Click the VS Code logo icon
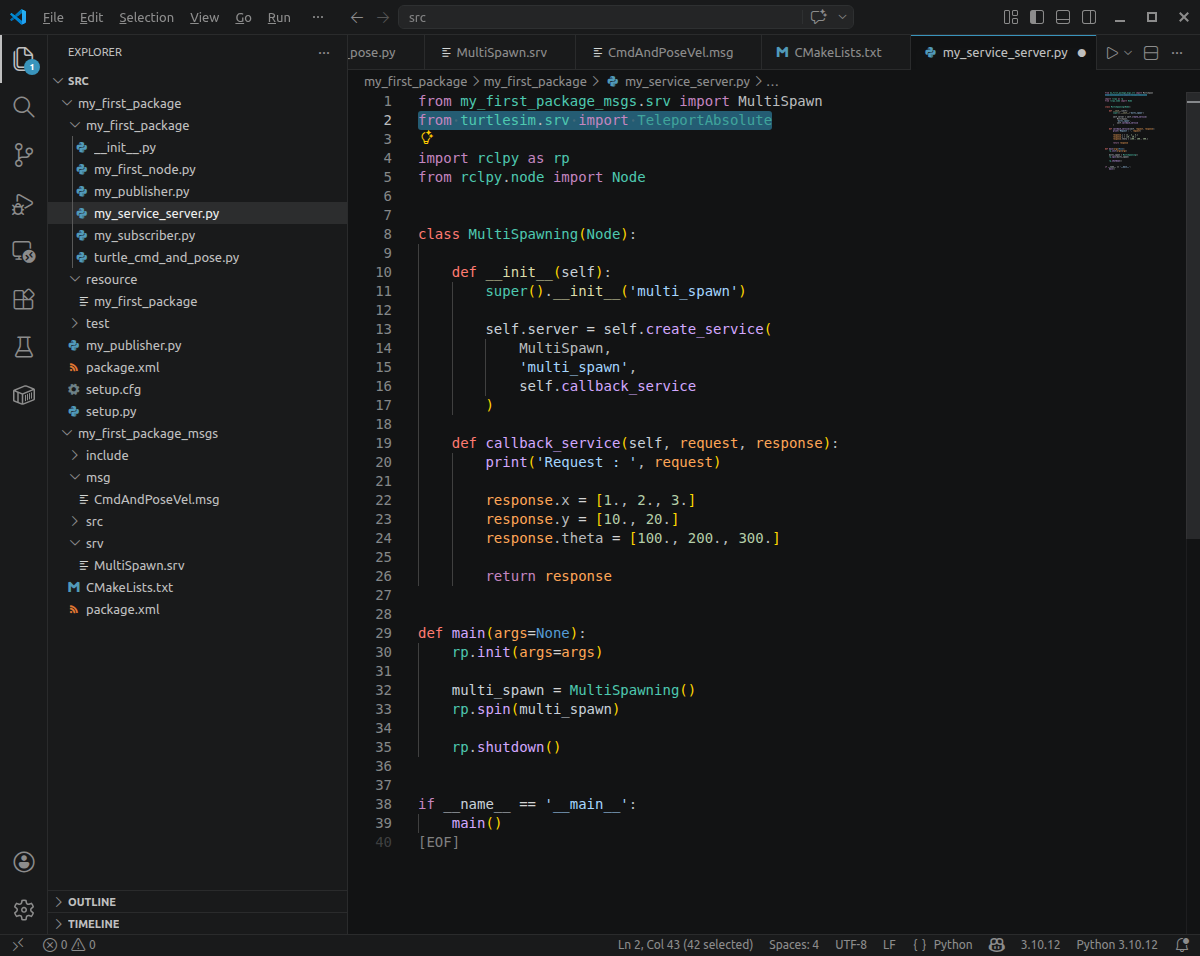 18,17
